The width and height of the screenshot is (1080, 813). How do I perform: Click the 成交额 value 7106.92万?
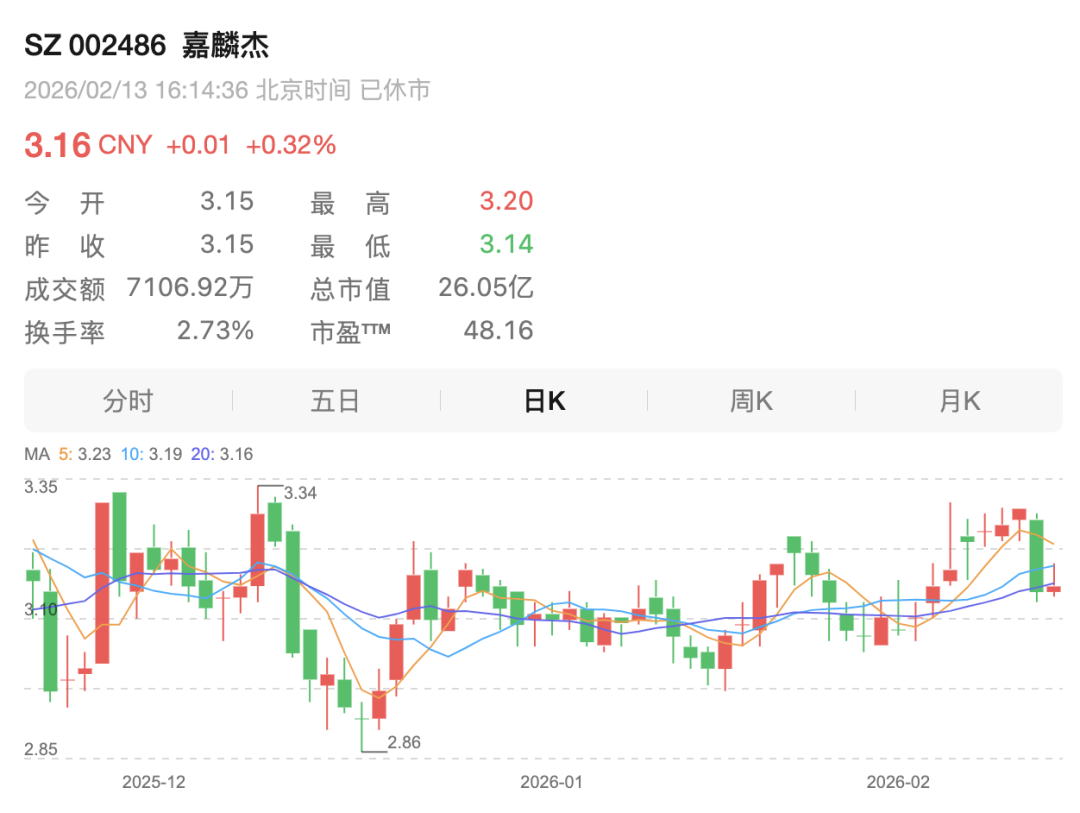190,287
